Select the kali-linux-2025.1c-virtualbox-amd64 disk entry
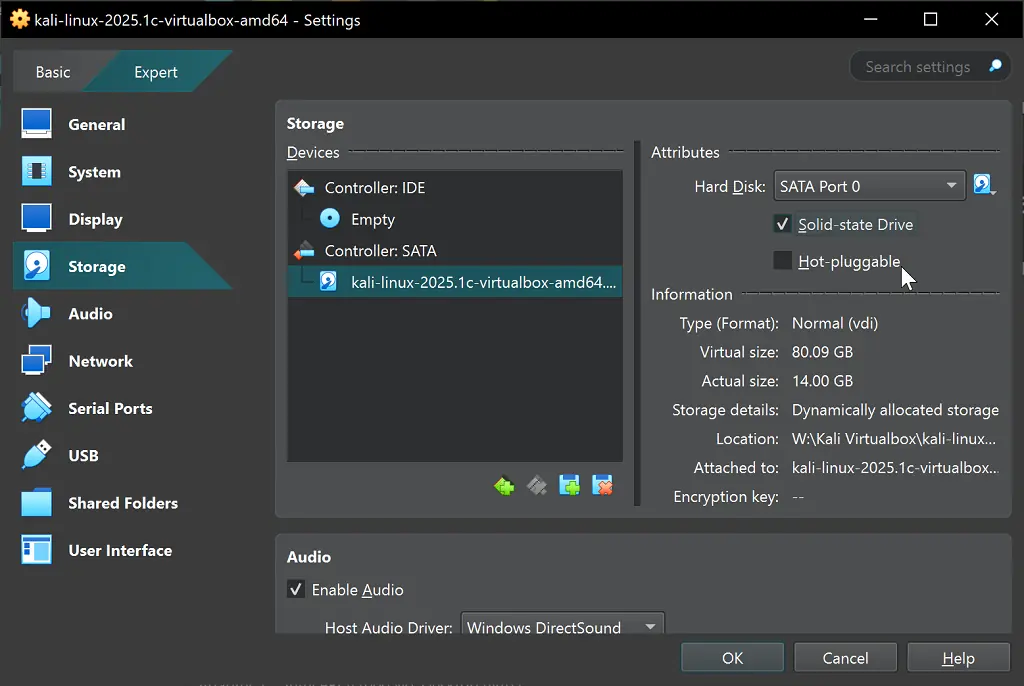The image size is (1024, 686). (x=455, y=282)
